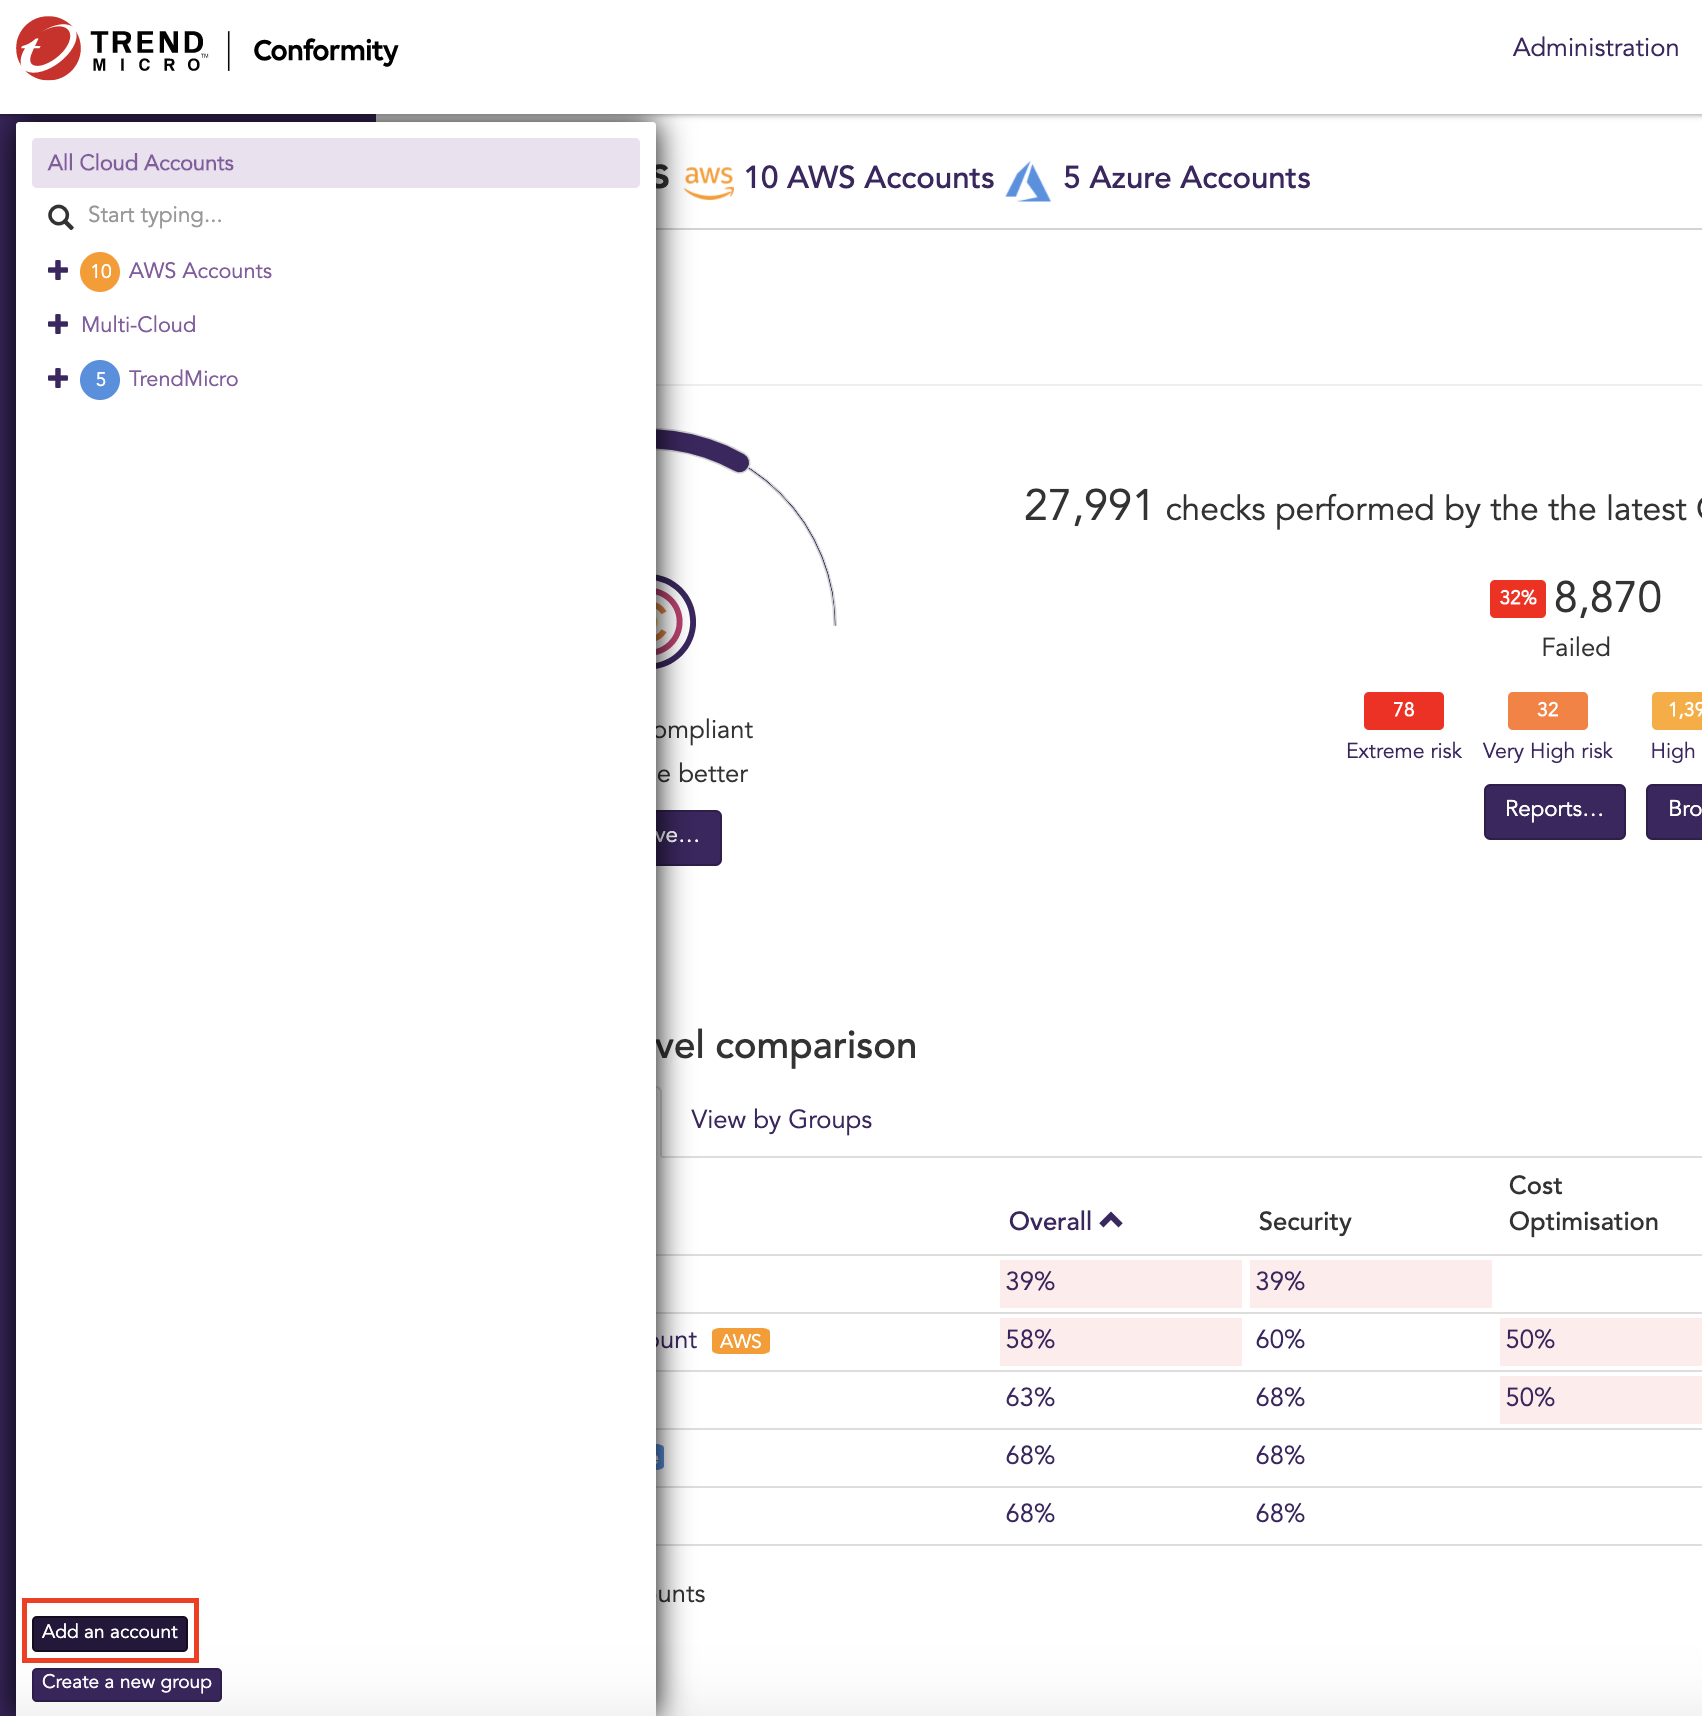This screenshot has width=1702, height=1716.
Task: Click the Very High risk label
Action: pos(1547,751)
